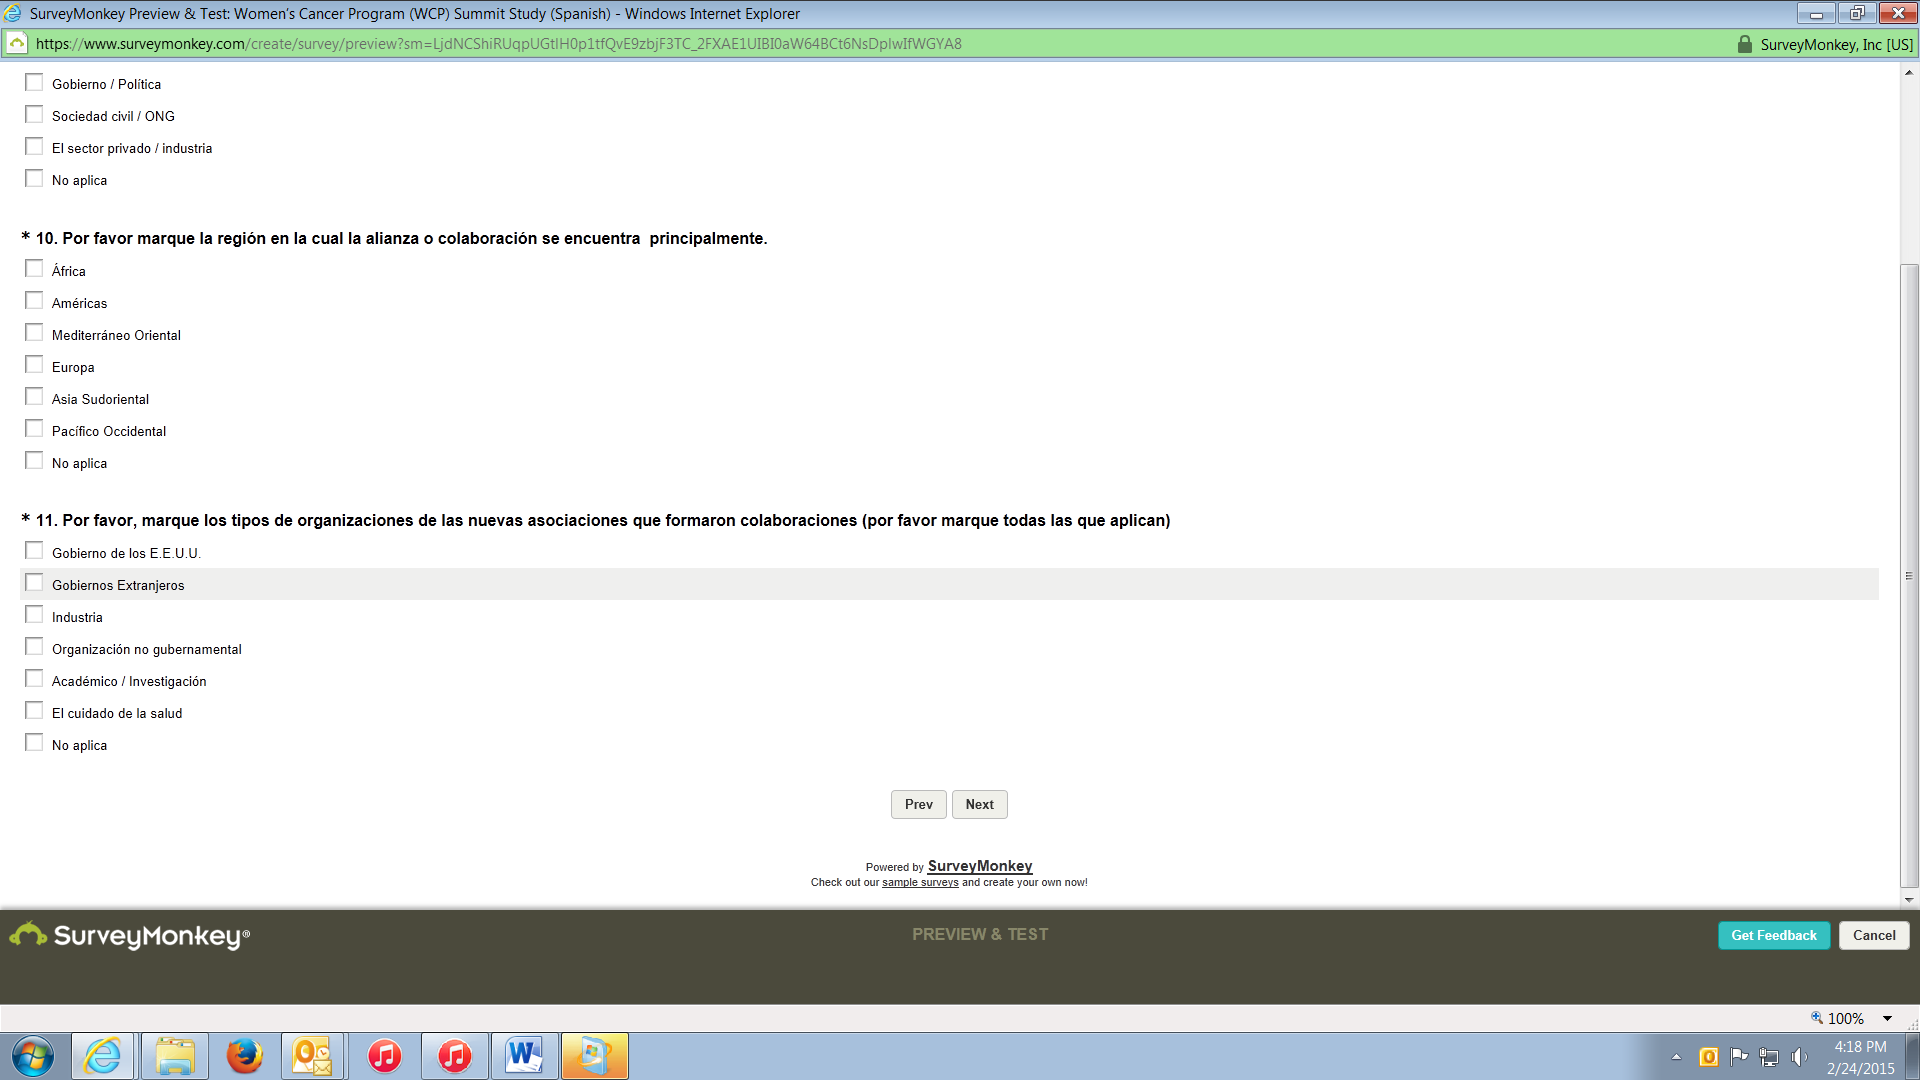Image resolution: width=1920 pixels, height=1080 pixels.
Task: Open Outlook from the taskbar
Action: 312,1056
